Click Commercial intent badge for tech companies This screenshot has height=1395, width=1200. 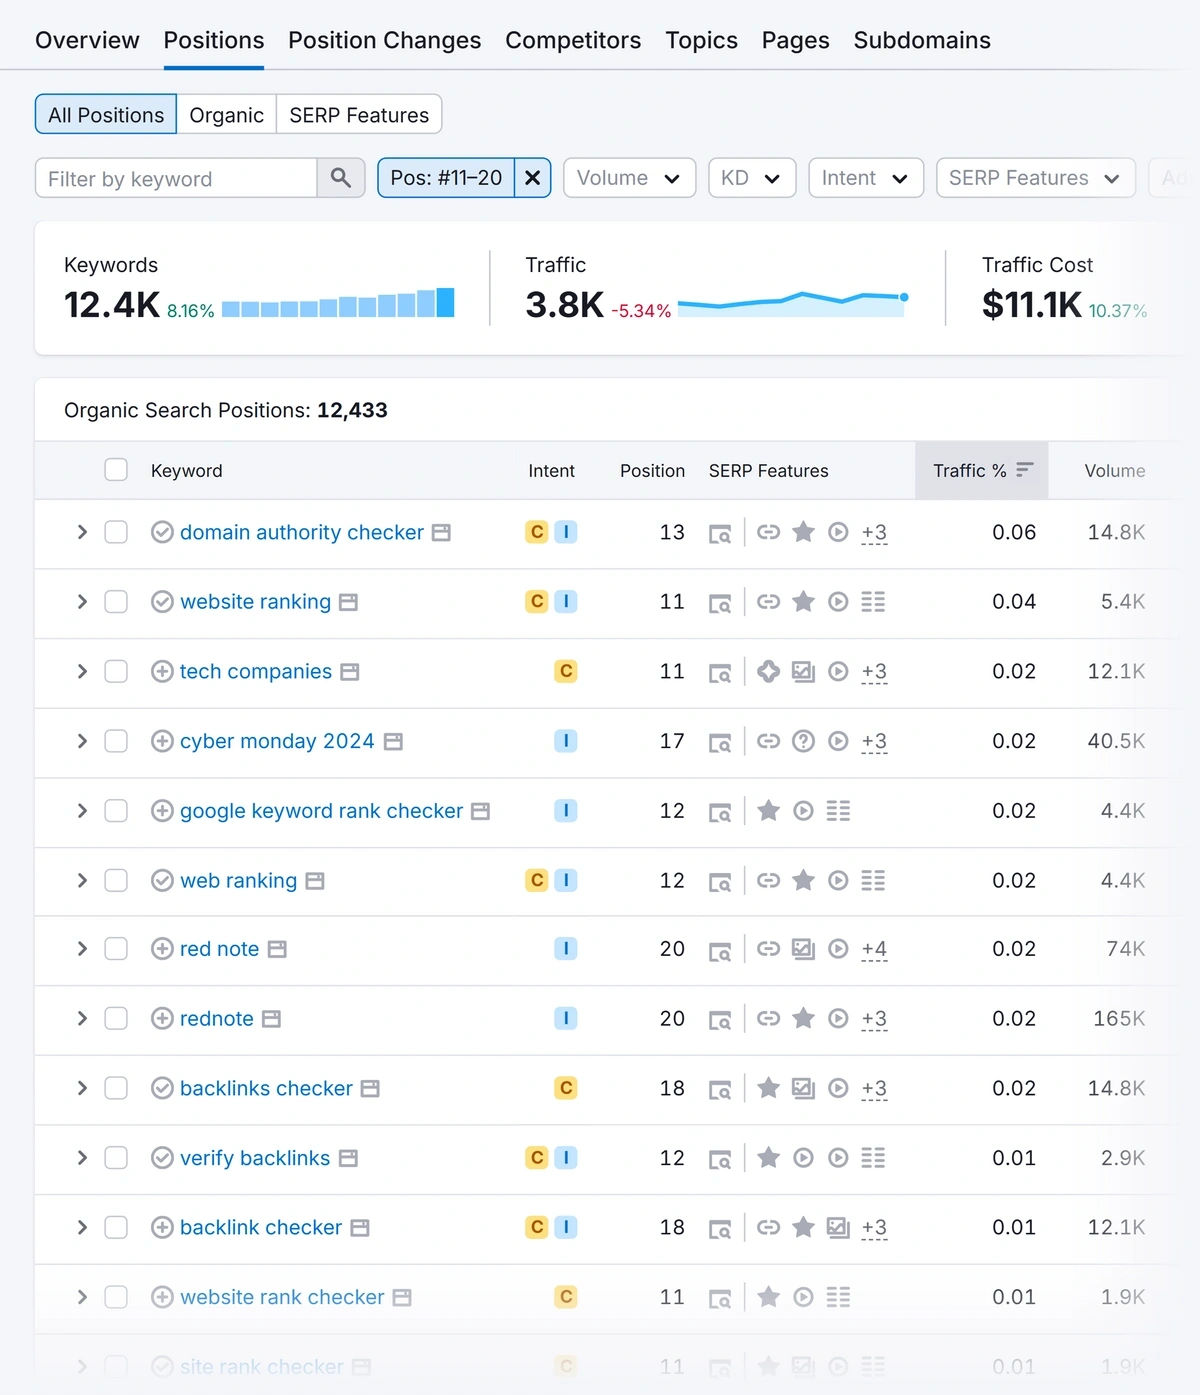pos(566,671)
